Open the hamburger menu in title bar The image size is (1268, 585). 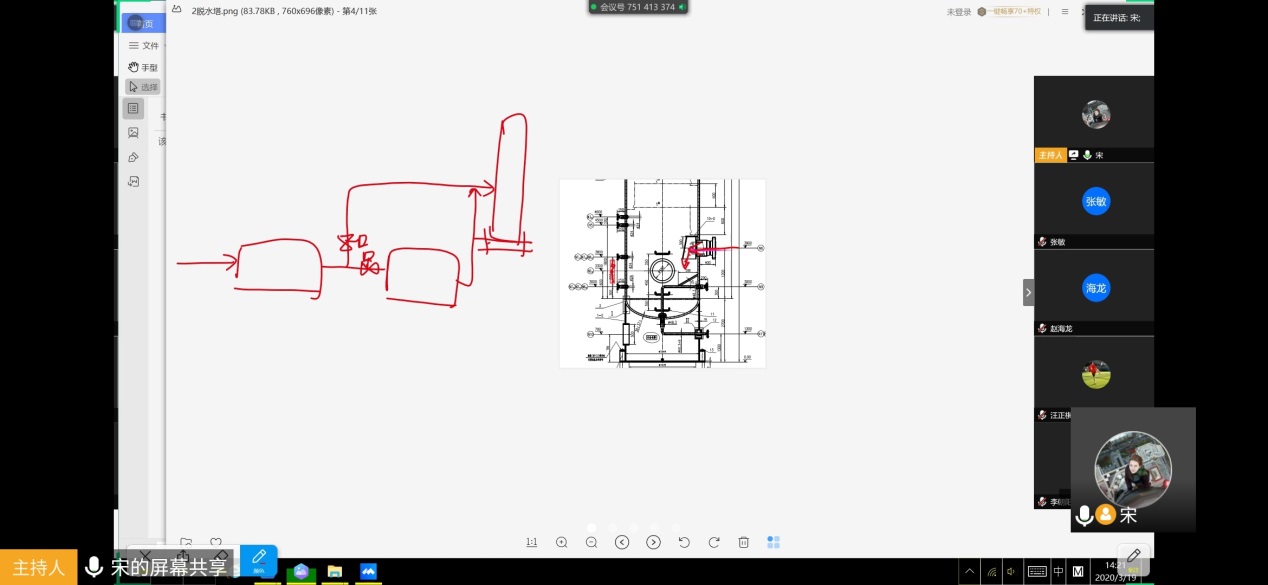(x=1065, y=12)
